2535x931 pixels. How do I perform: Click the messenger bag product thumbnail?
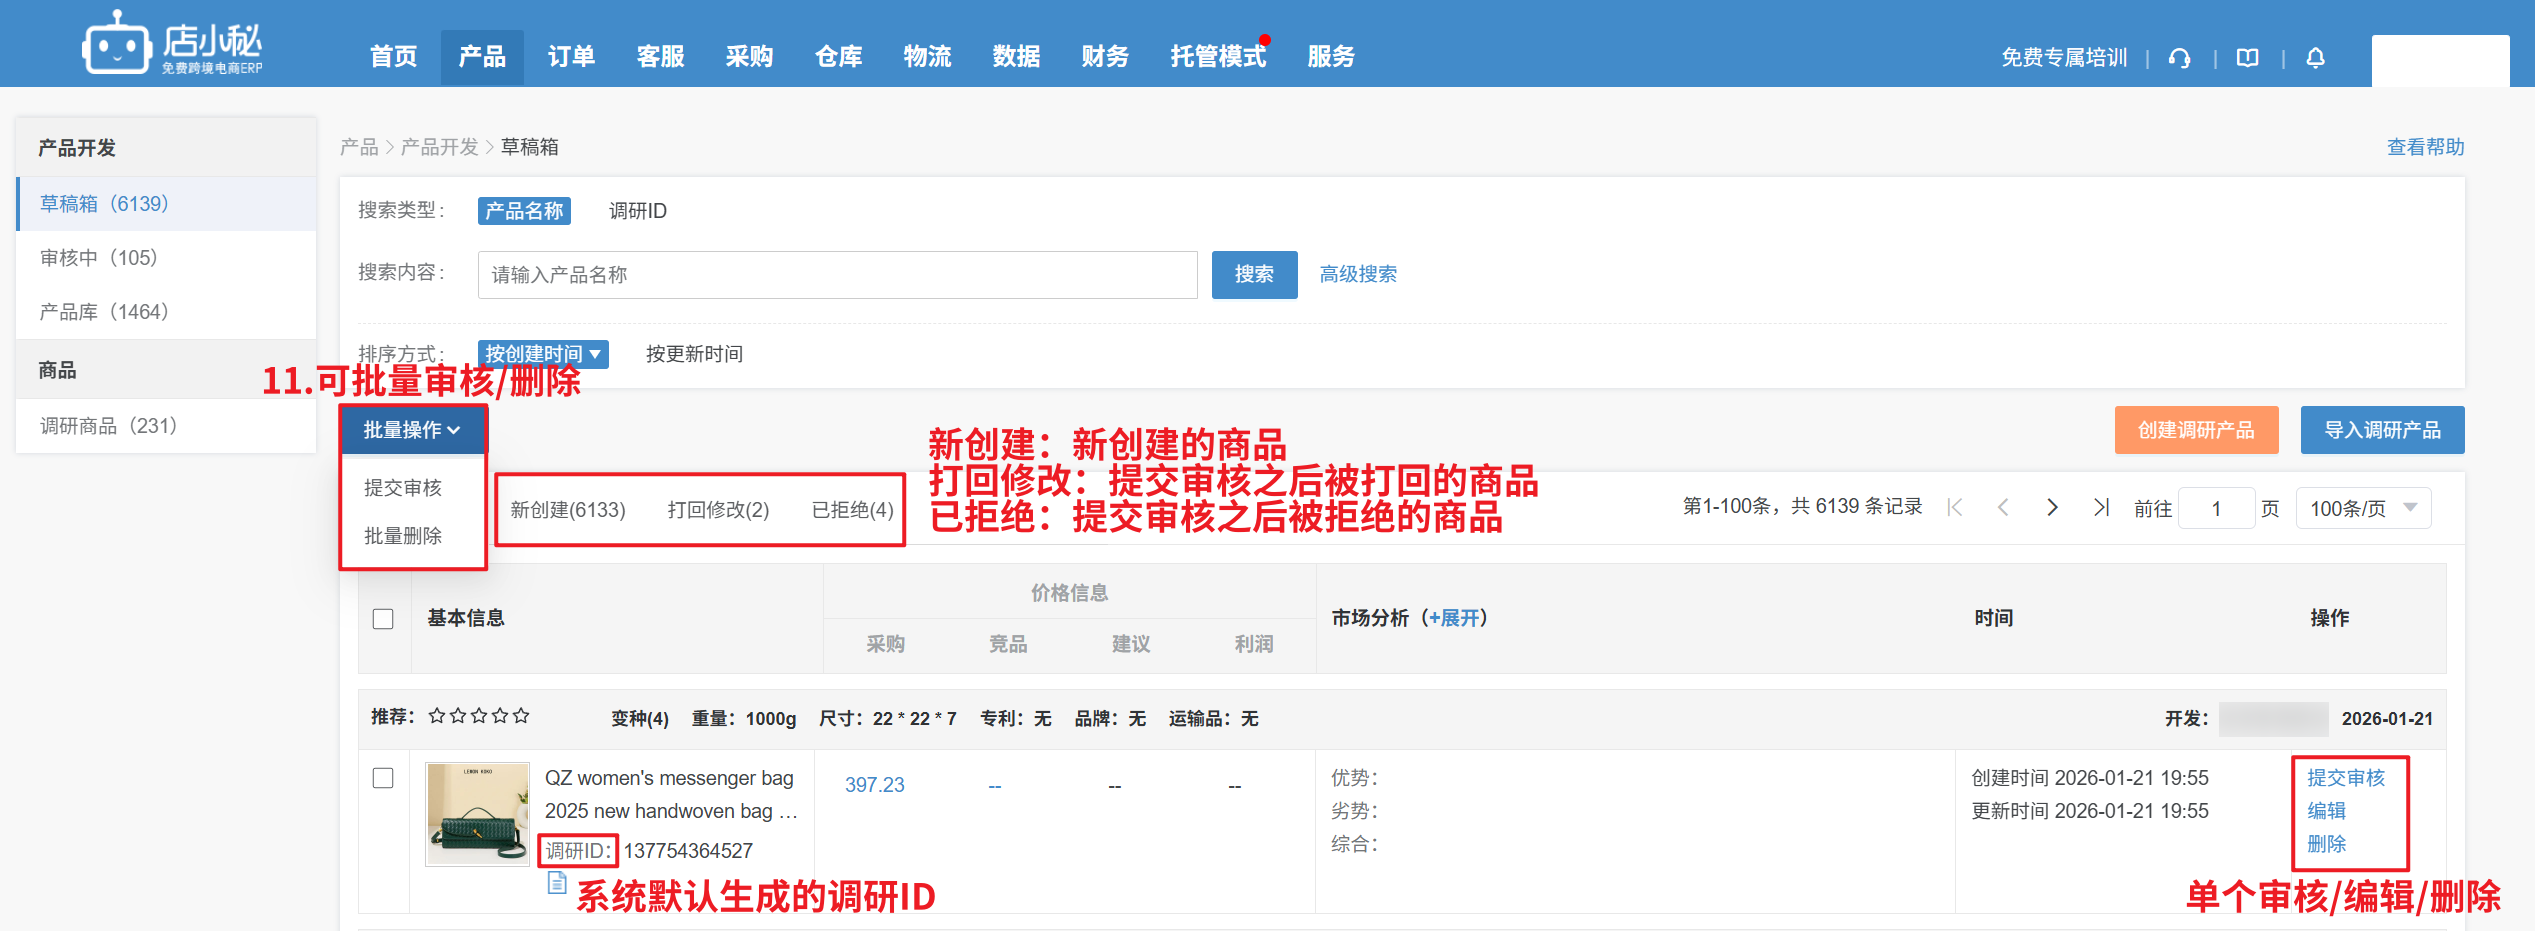pyautogui.click(x=478, y=813)
